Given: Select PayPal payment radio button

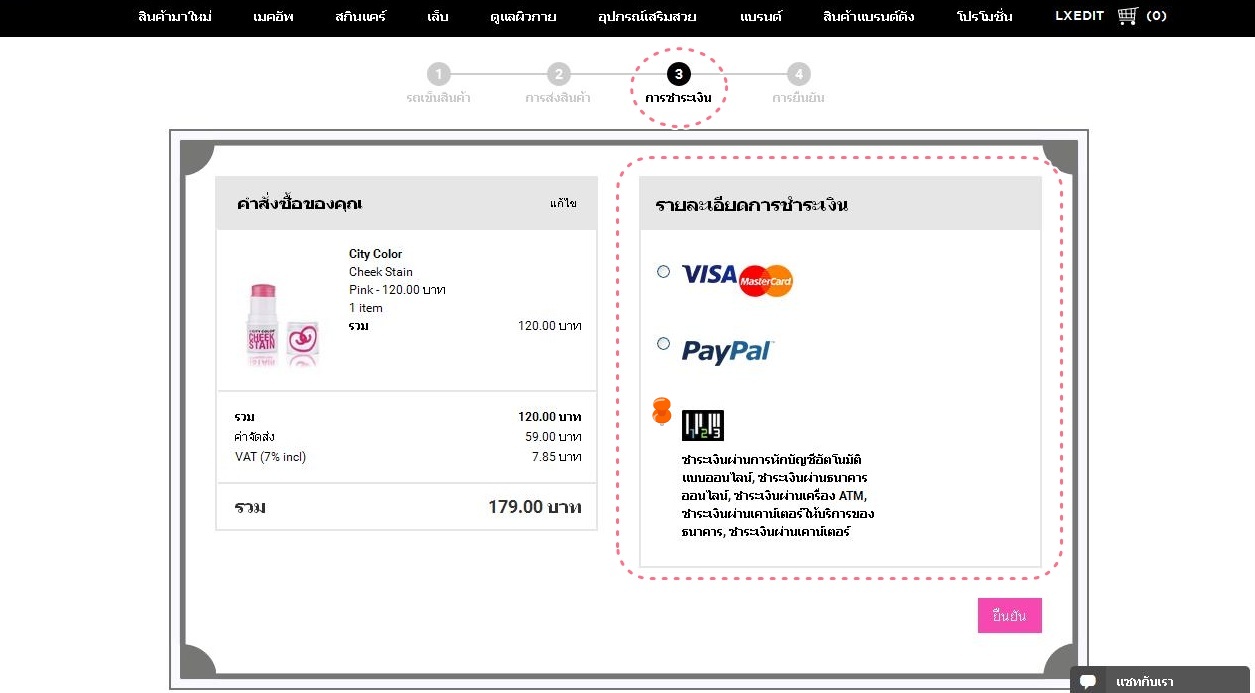Looking at the screenshot, I should click(663, 343).
